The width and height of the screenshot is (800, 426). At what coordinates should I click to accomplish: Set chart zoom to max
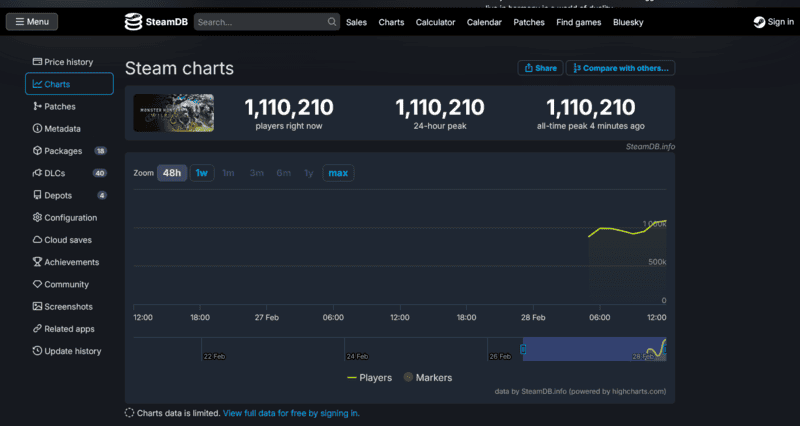pyautogui.click(x=338, y=173)
